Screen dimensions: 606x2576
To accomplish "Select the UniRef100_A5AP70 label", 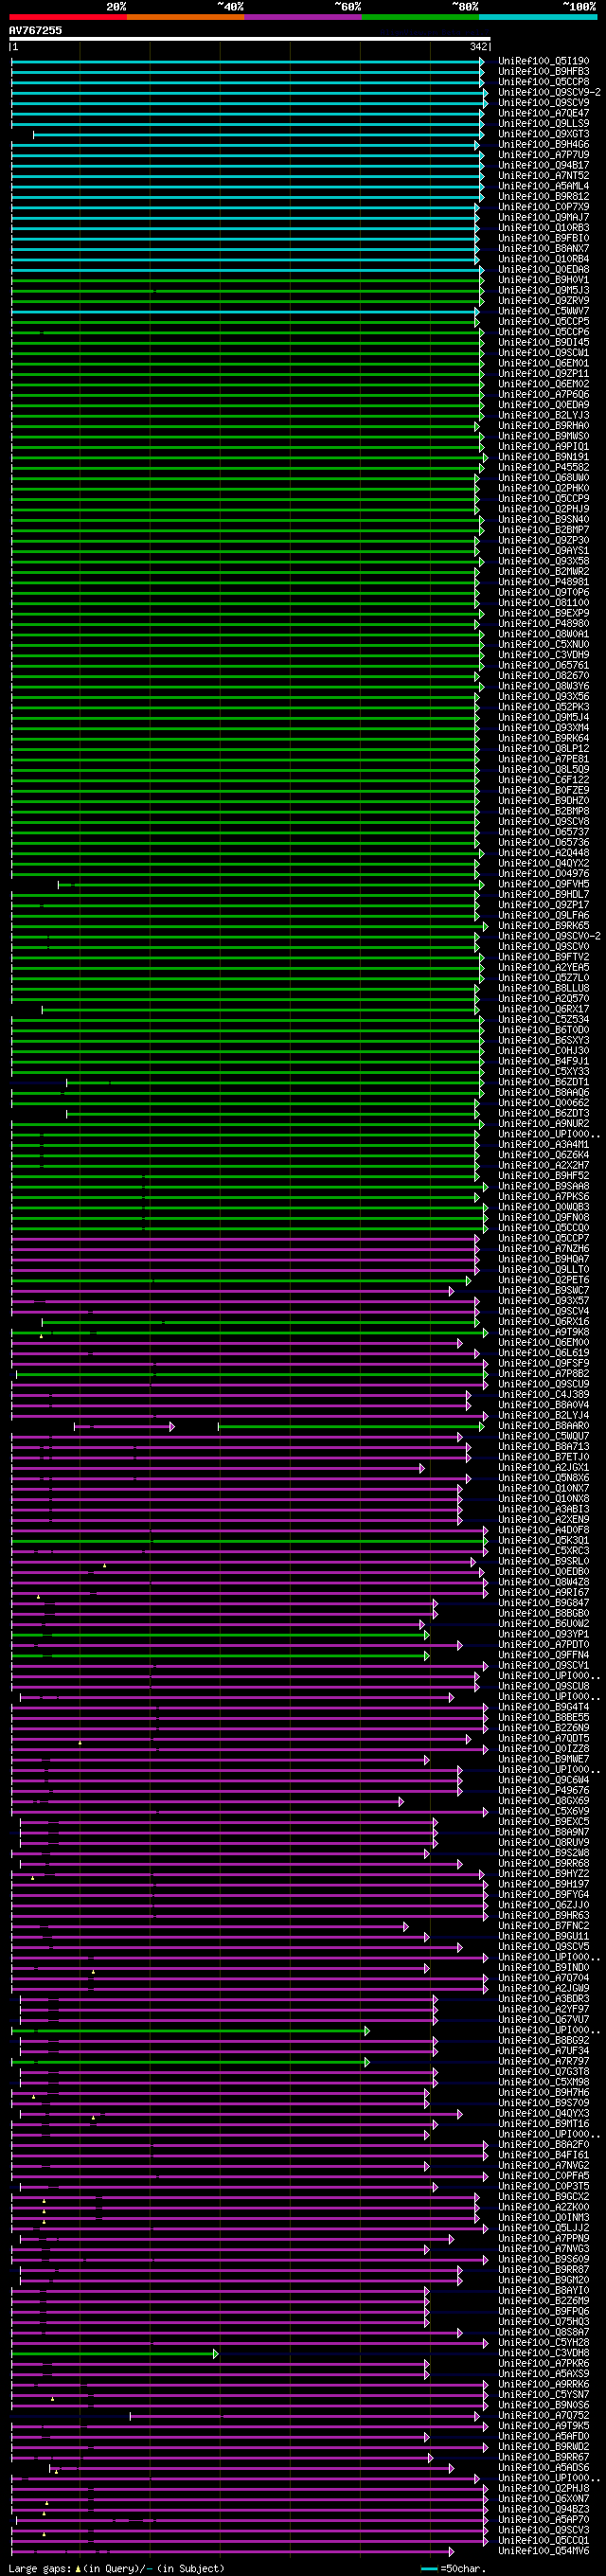I will tap(543, 2519).
